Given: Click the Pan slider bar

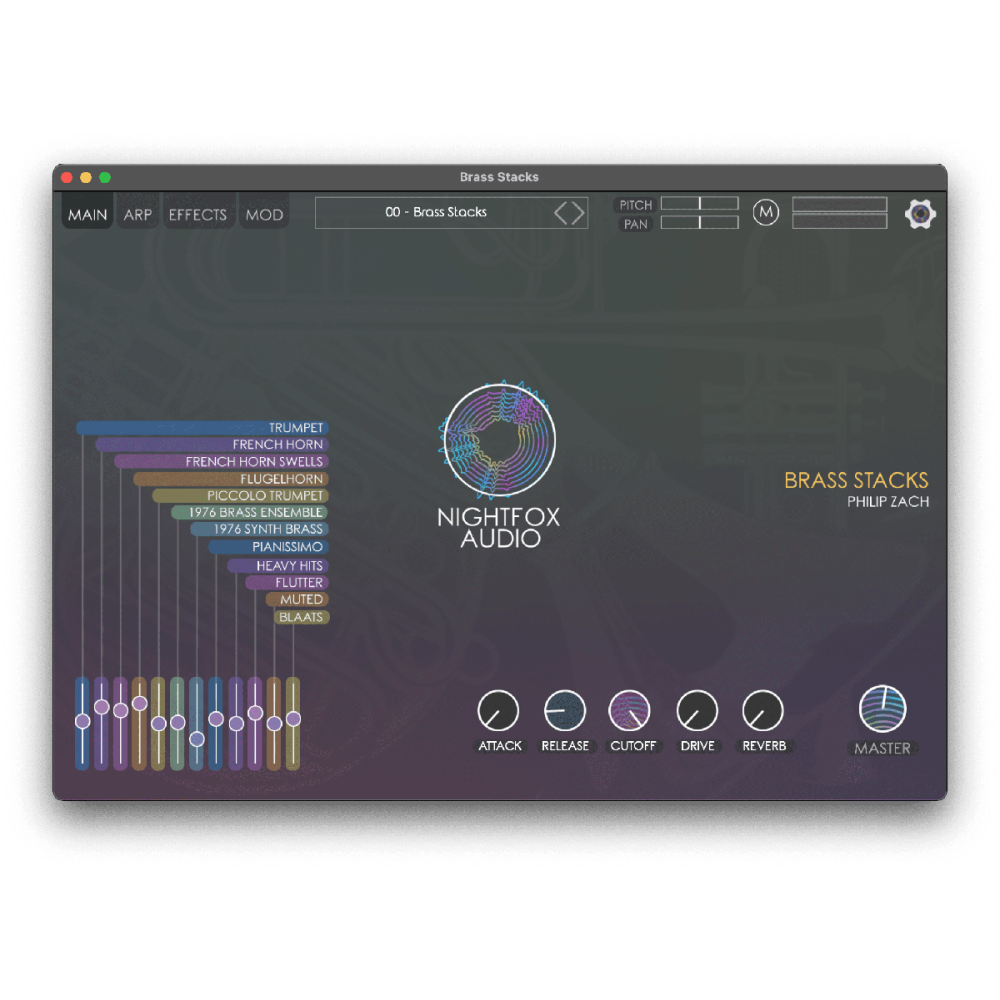Looking at the screenshot, I should pos(699,223).
